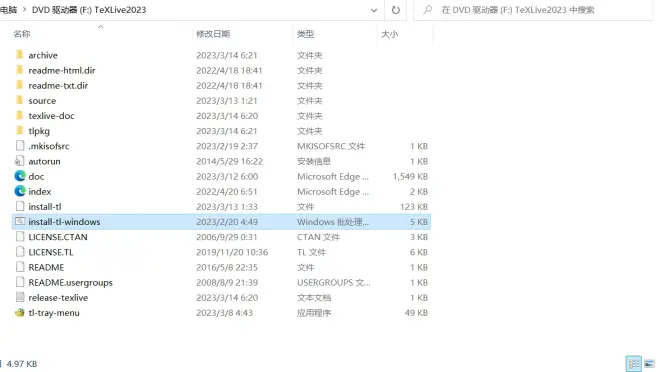
Task: Click the autorun setup info icon
Action: point(19,161)
